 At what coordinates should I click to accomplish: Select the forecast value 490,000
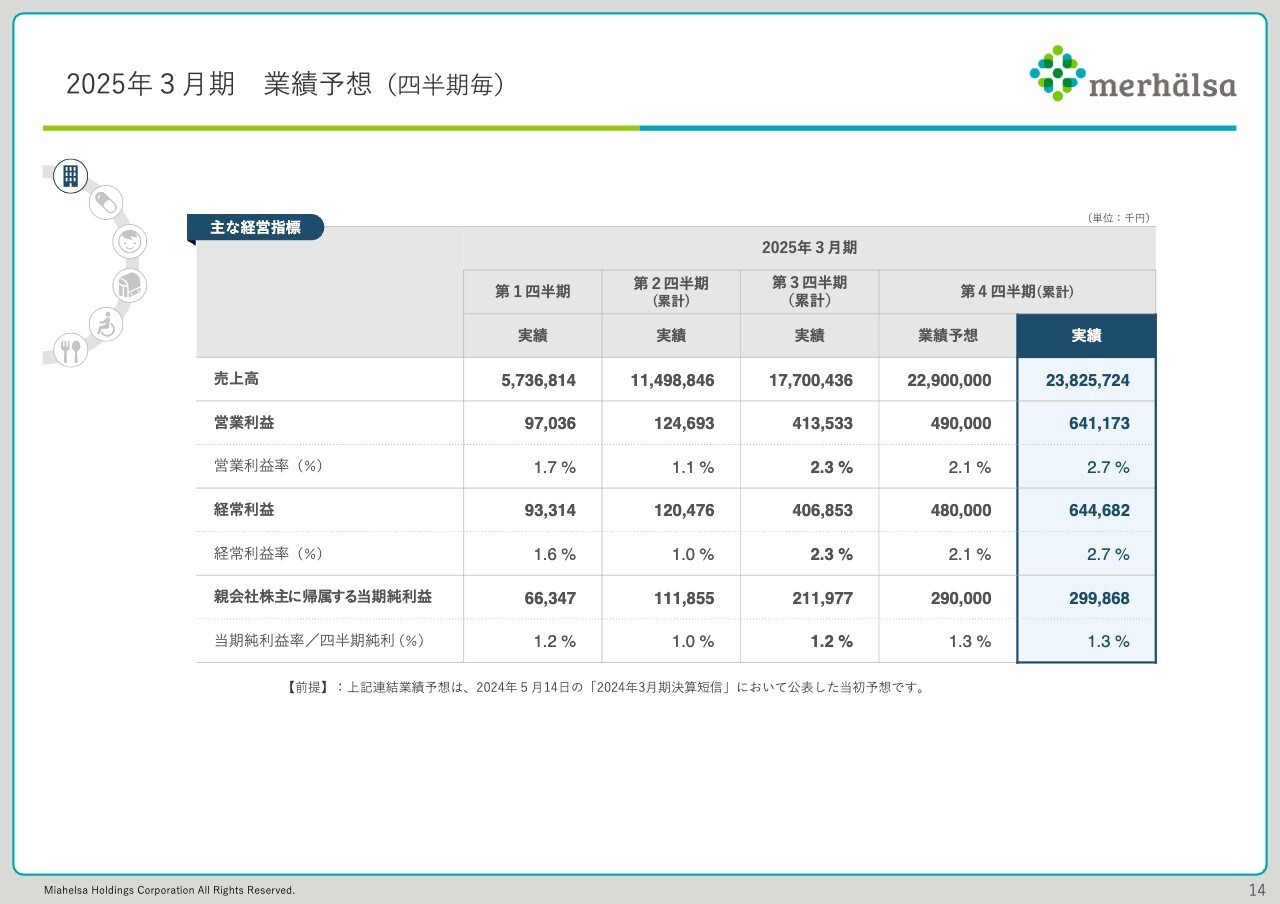961,424
